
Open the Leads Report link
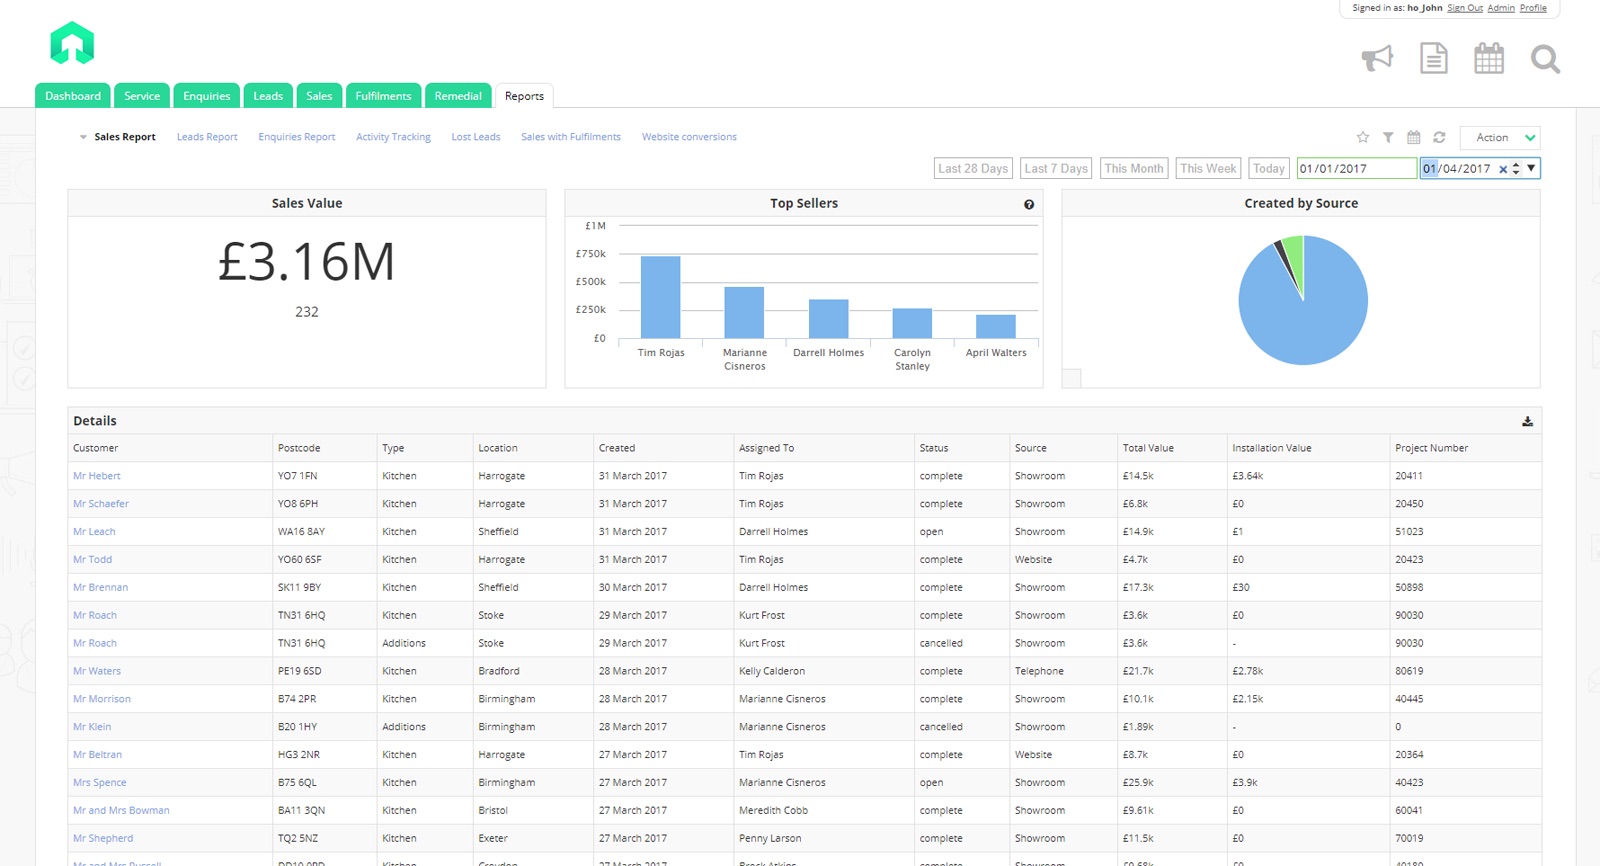(x=207, y=137)
